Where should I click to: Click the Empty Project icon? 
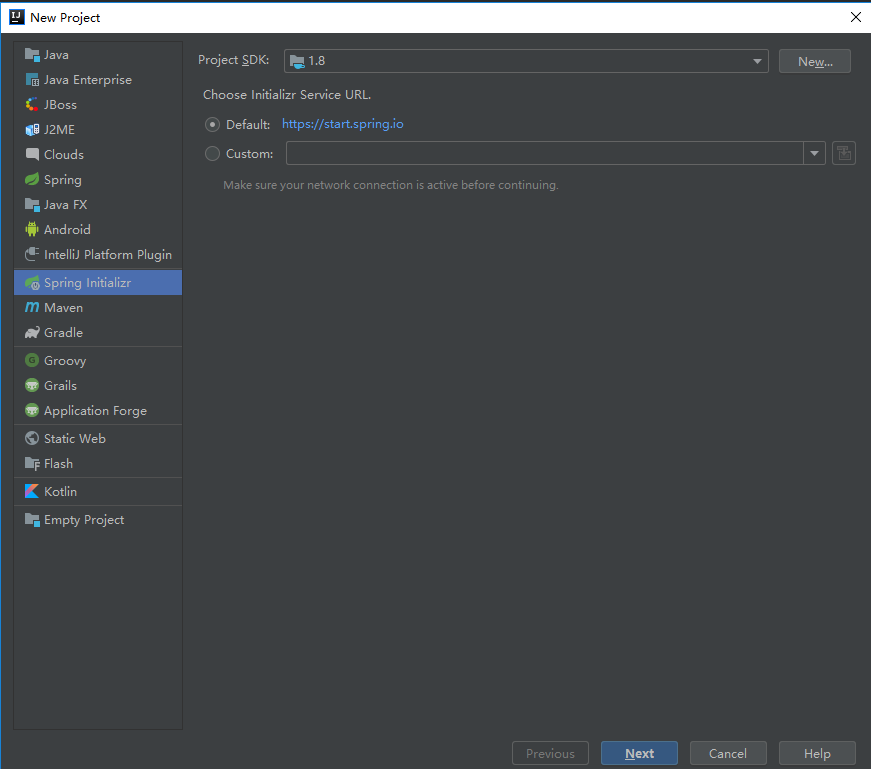32,520
